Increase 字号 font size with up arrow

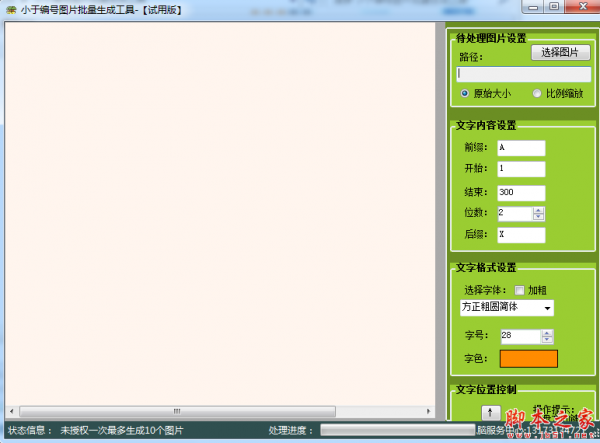pyautogui.click(x=547, y=333)
